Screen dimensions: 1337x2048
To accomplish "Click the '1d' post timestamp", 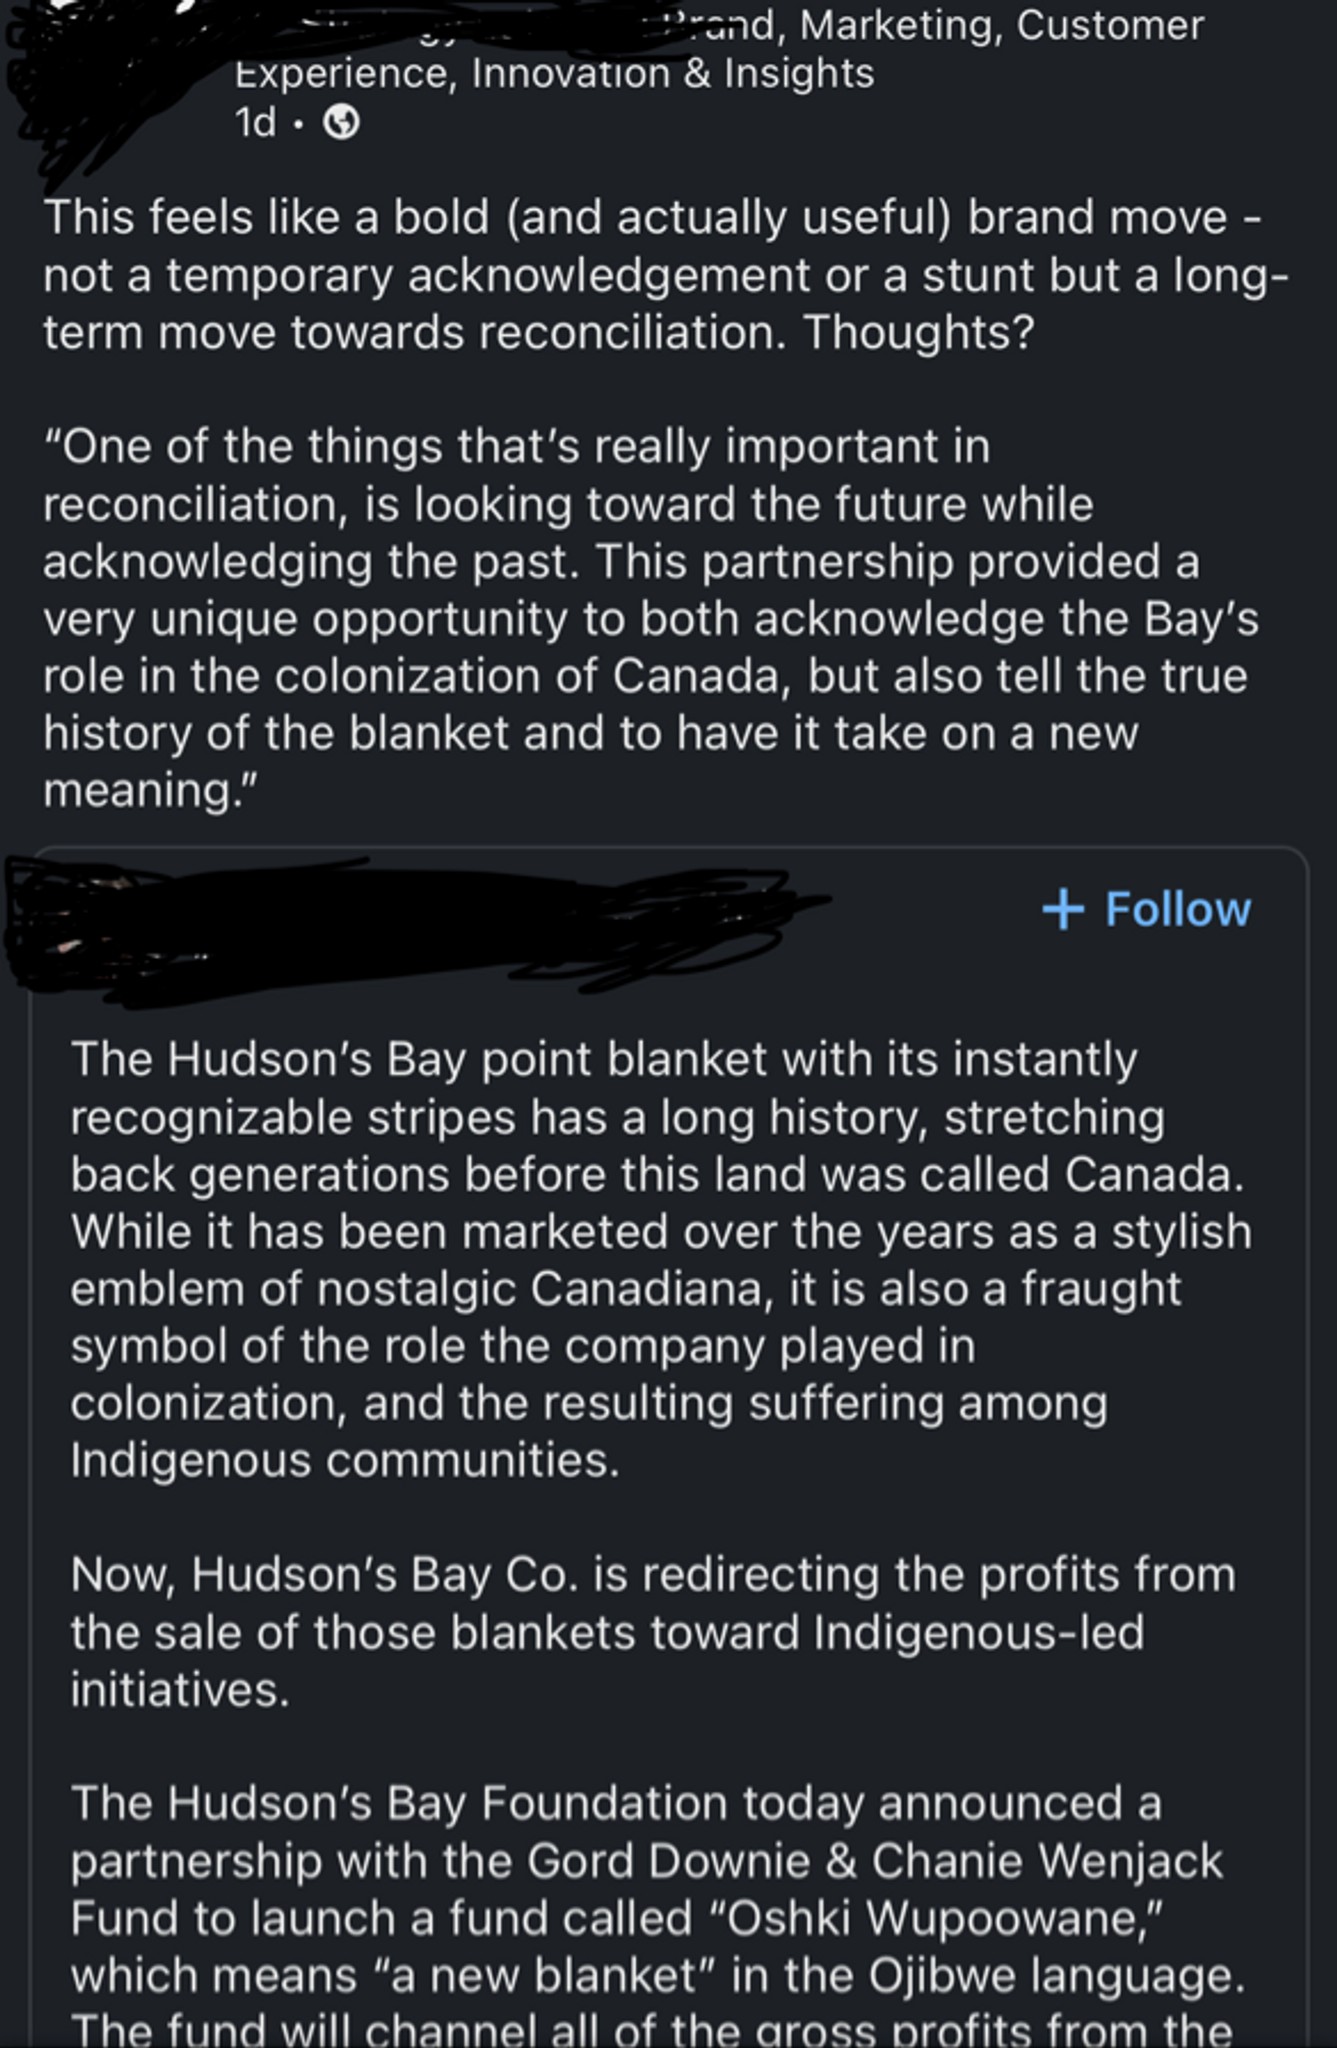I will 254,123.
